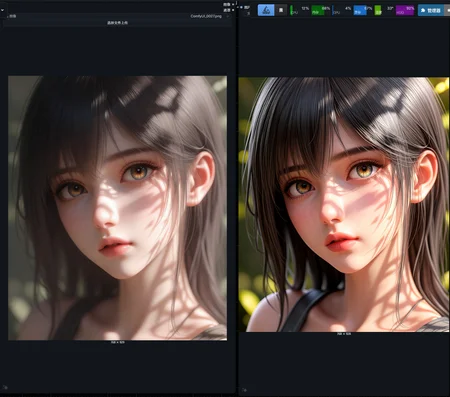The image size is (450, 397).
Task: Click the GPU 4% usage meter
Action: [x=342, y=10]
